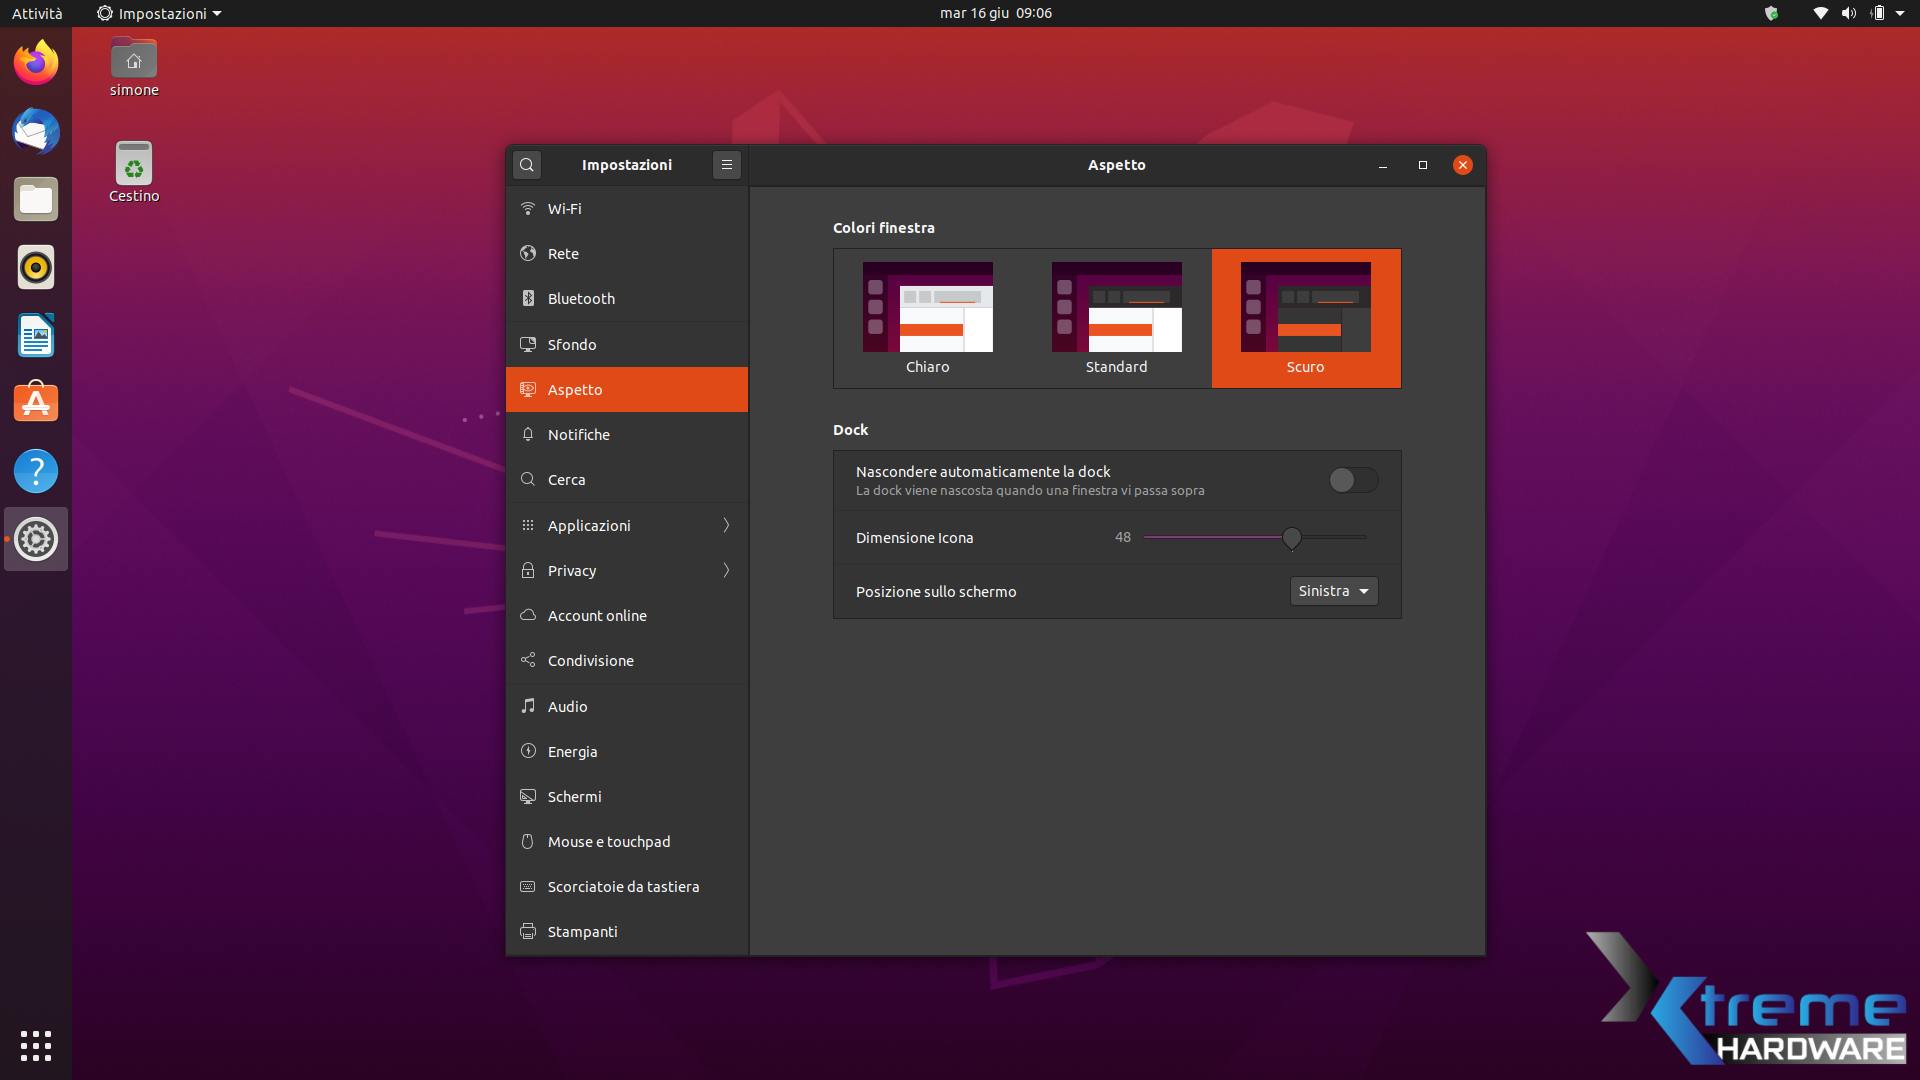Screen dimensions: 1920x1080
Task: Open the Help question mark icon
Action: click(36, 471)
